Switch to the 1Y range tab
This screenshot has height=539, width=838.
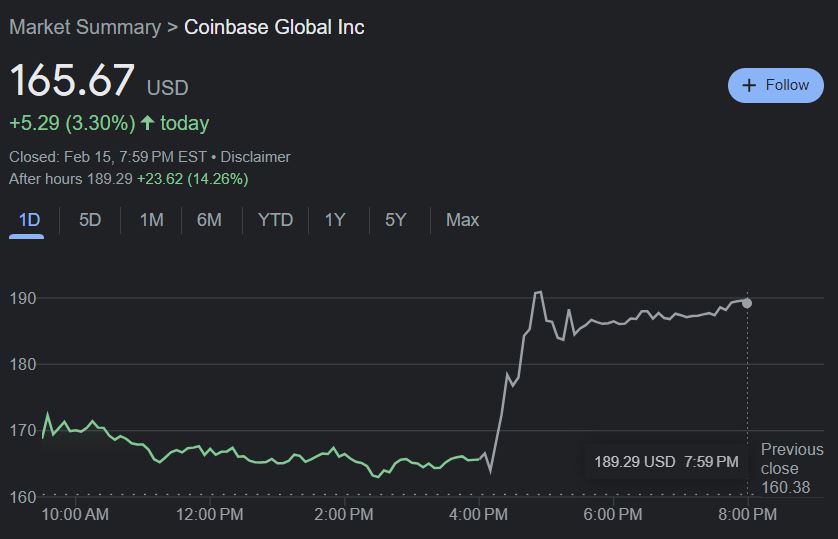click(x=335, y=220)
